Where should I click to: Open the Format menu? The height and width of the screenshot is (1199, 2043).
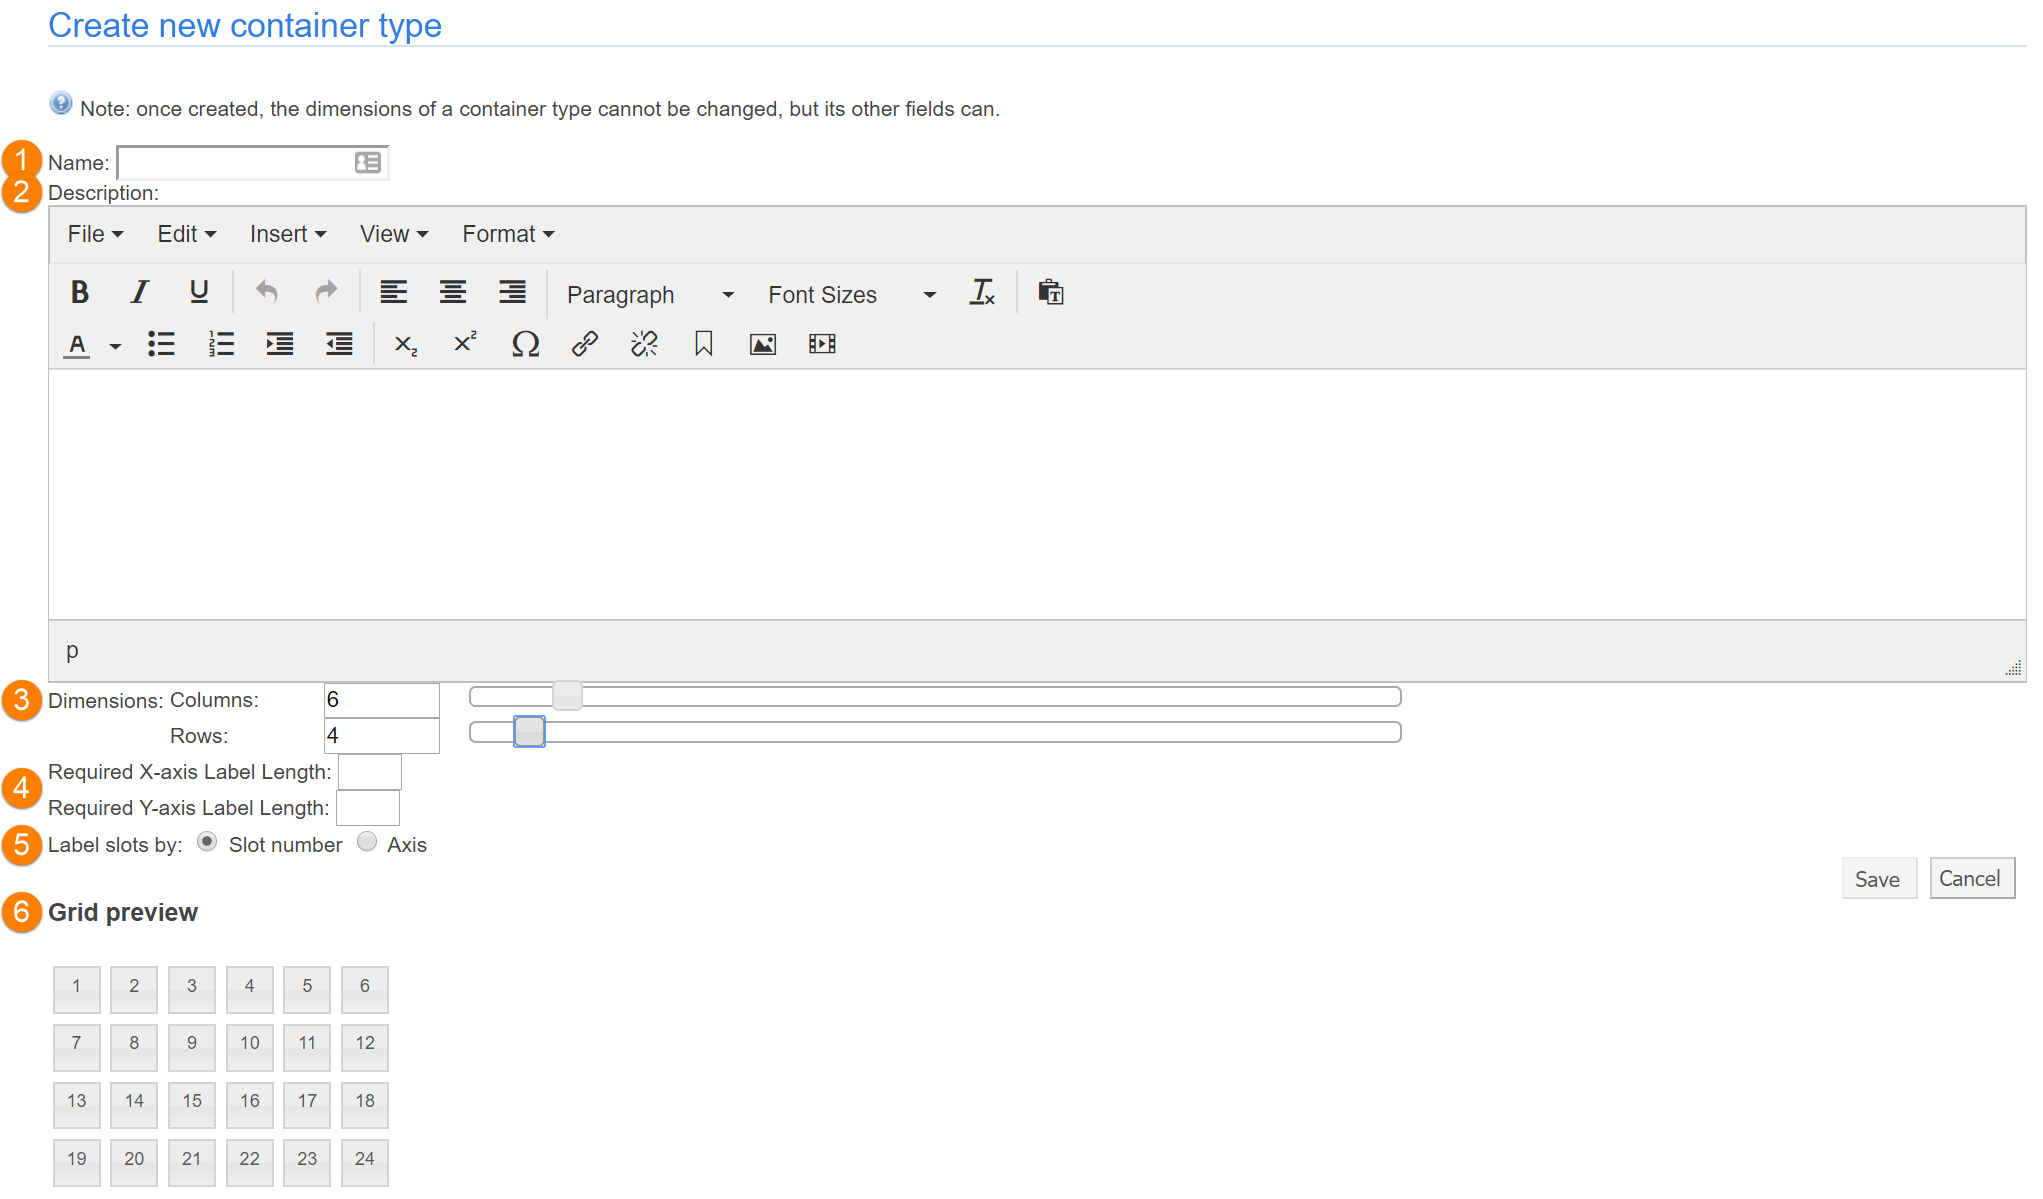pyautogui.click(x=508, y=234)
